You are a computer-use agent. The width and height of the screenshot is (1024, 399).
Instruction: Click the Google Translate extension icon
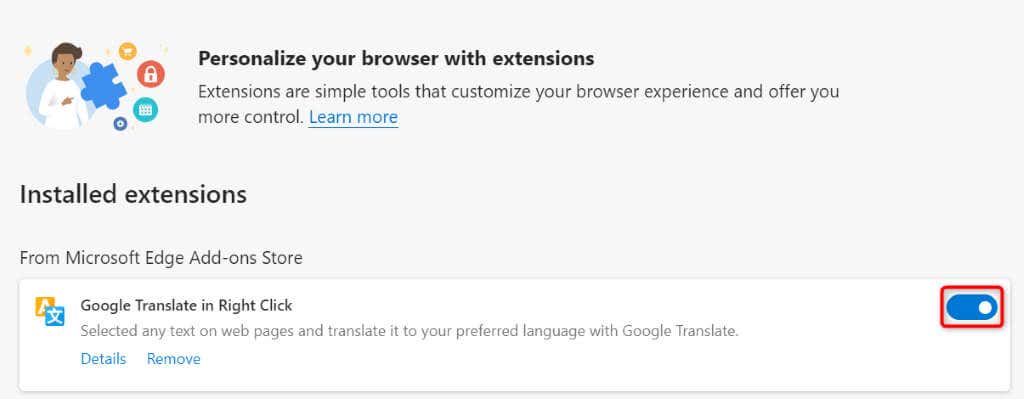(50, 311)
